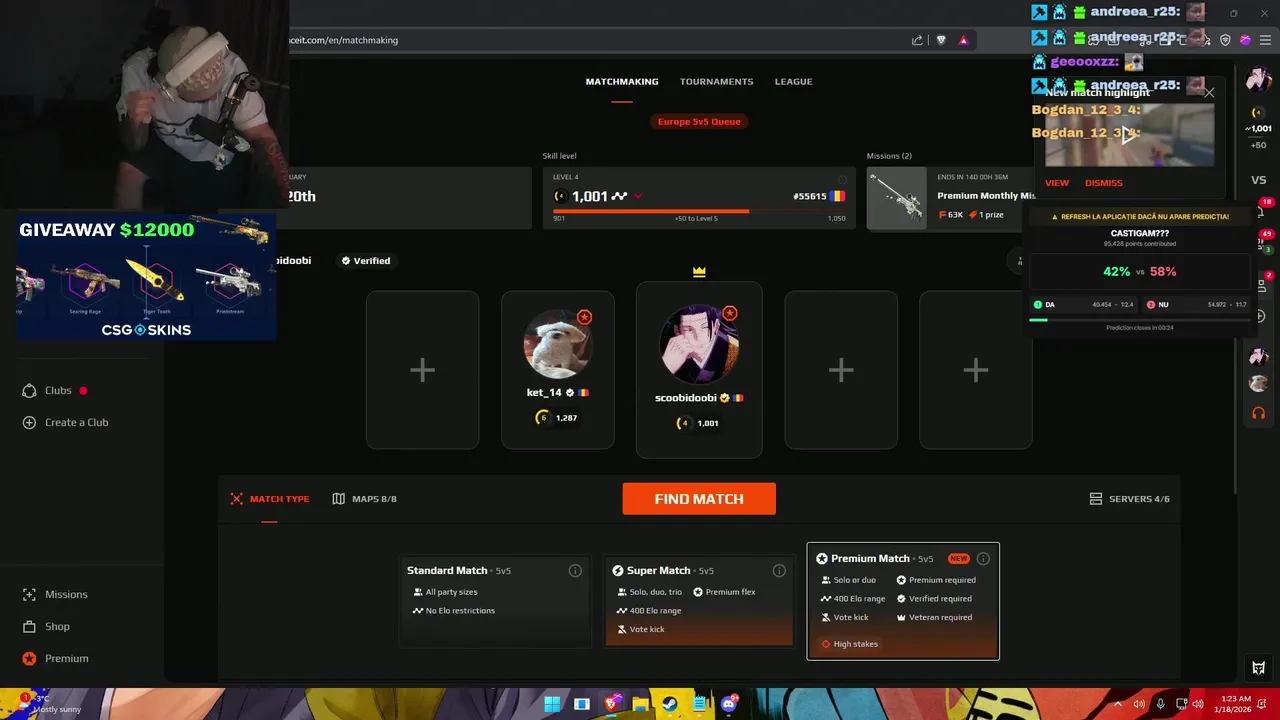
Task: Click the CSG-SKINS giveaway banner
Action: click(x=146, y=276)
